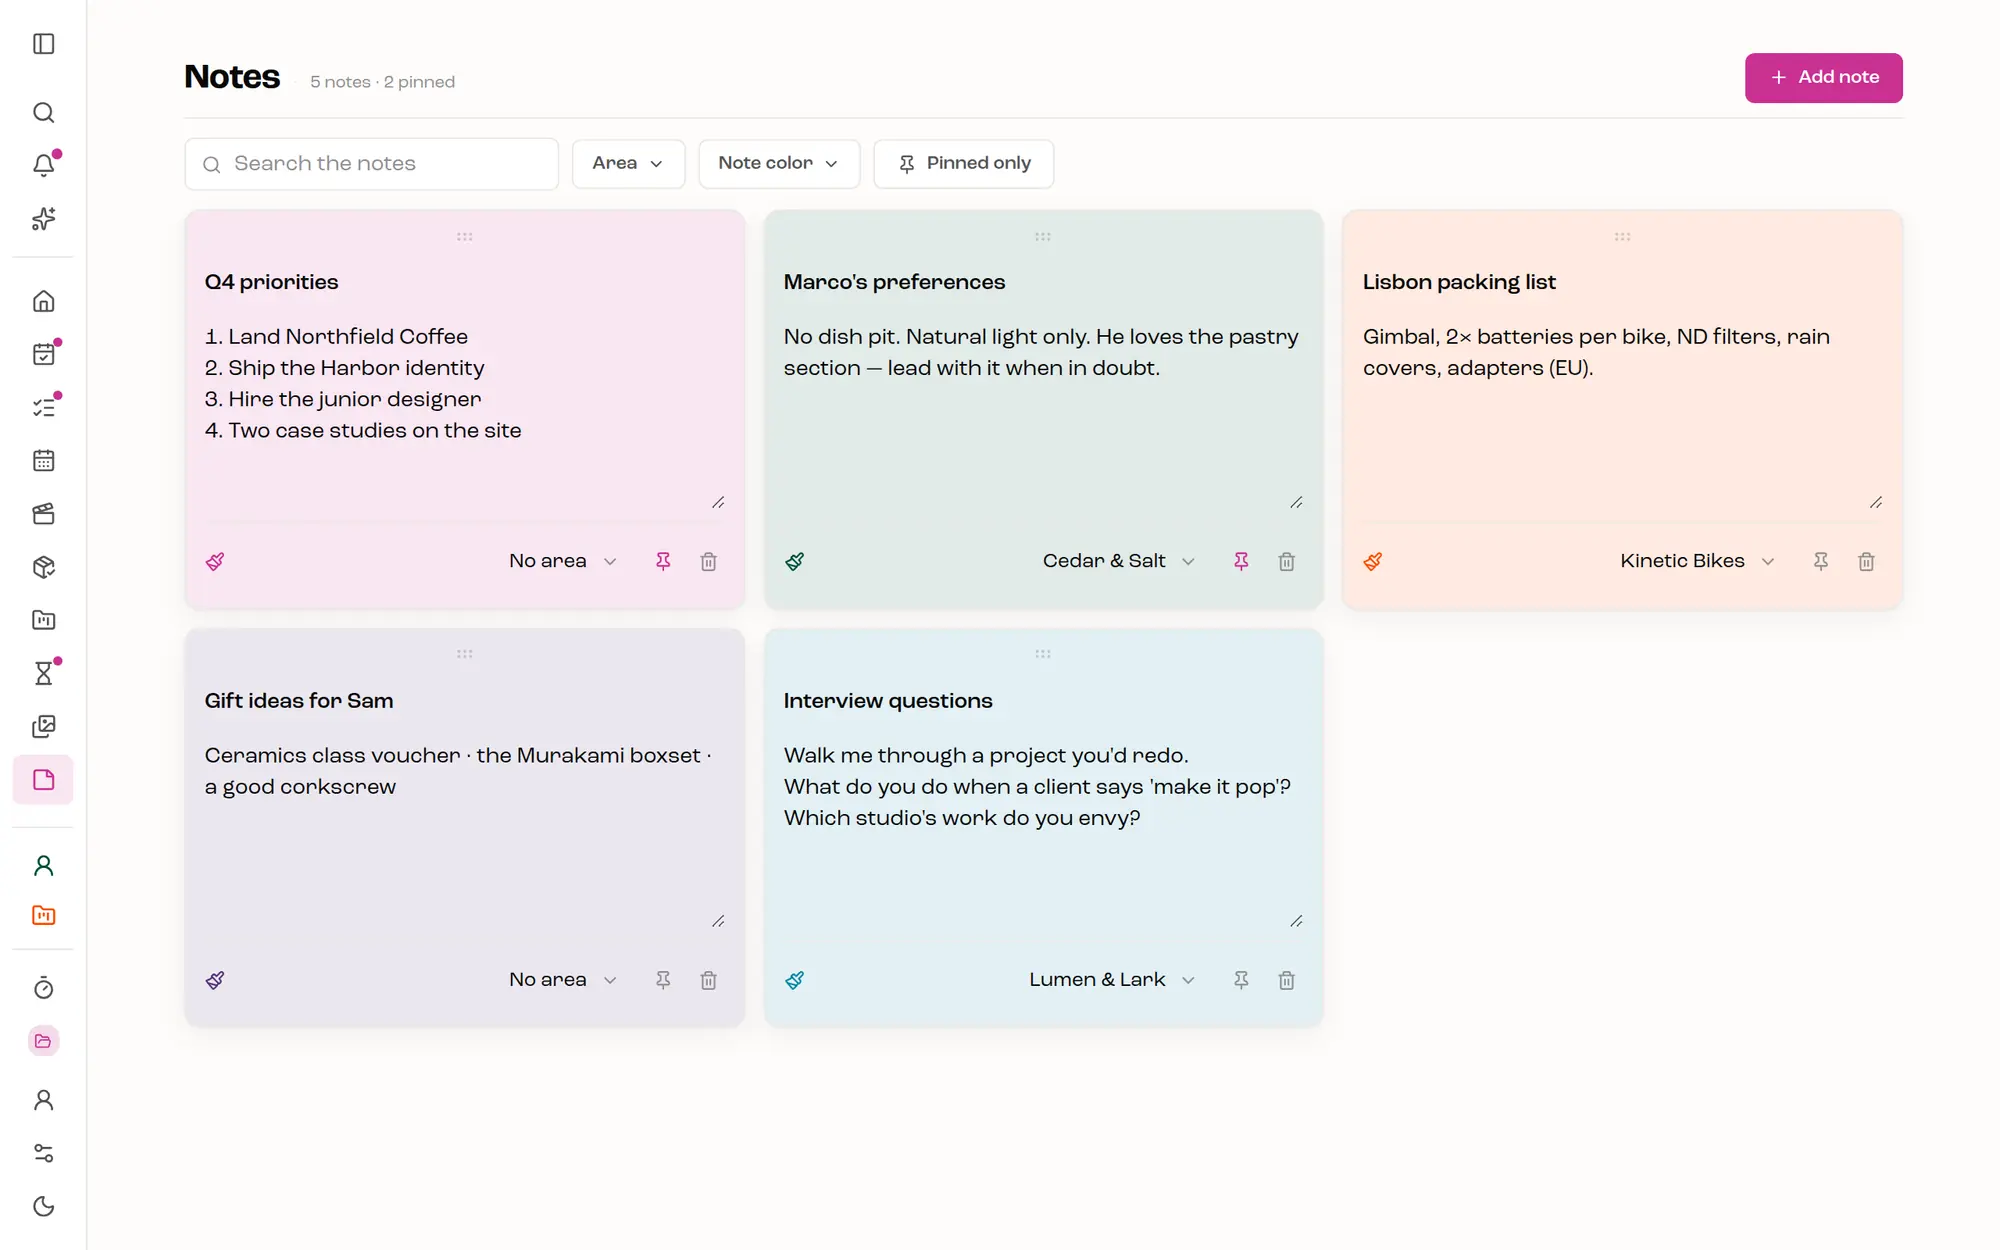The image size is (2000, 1250).
Task: Unpin the Q4 priorities note
Action: pyautogui.click(x=663, y=561)
